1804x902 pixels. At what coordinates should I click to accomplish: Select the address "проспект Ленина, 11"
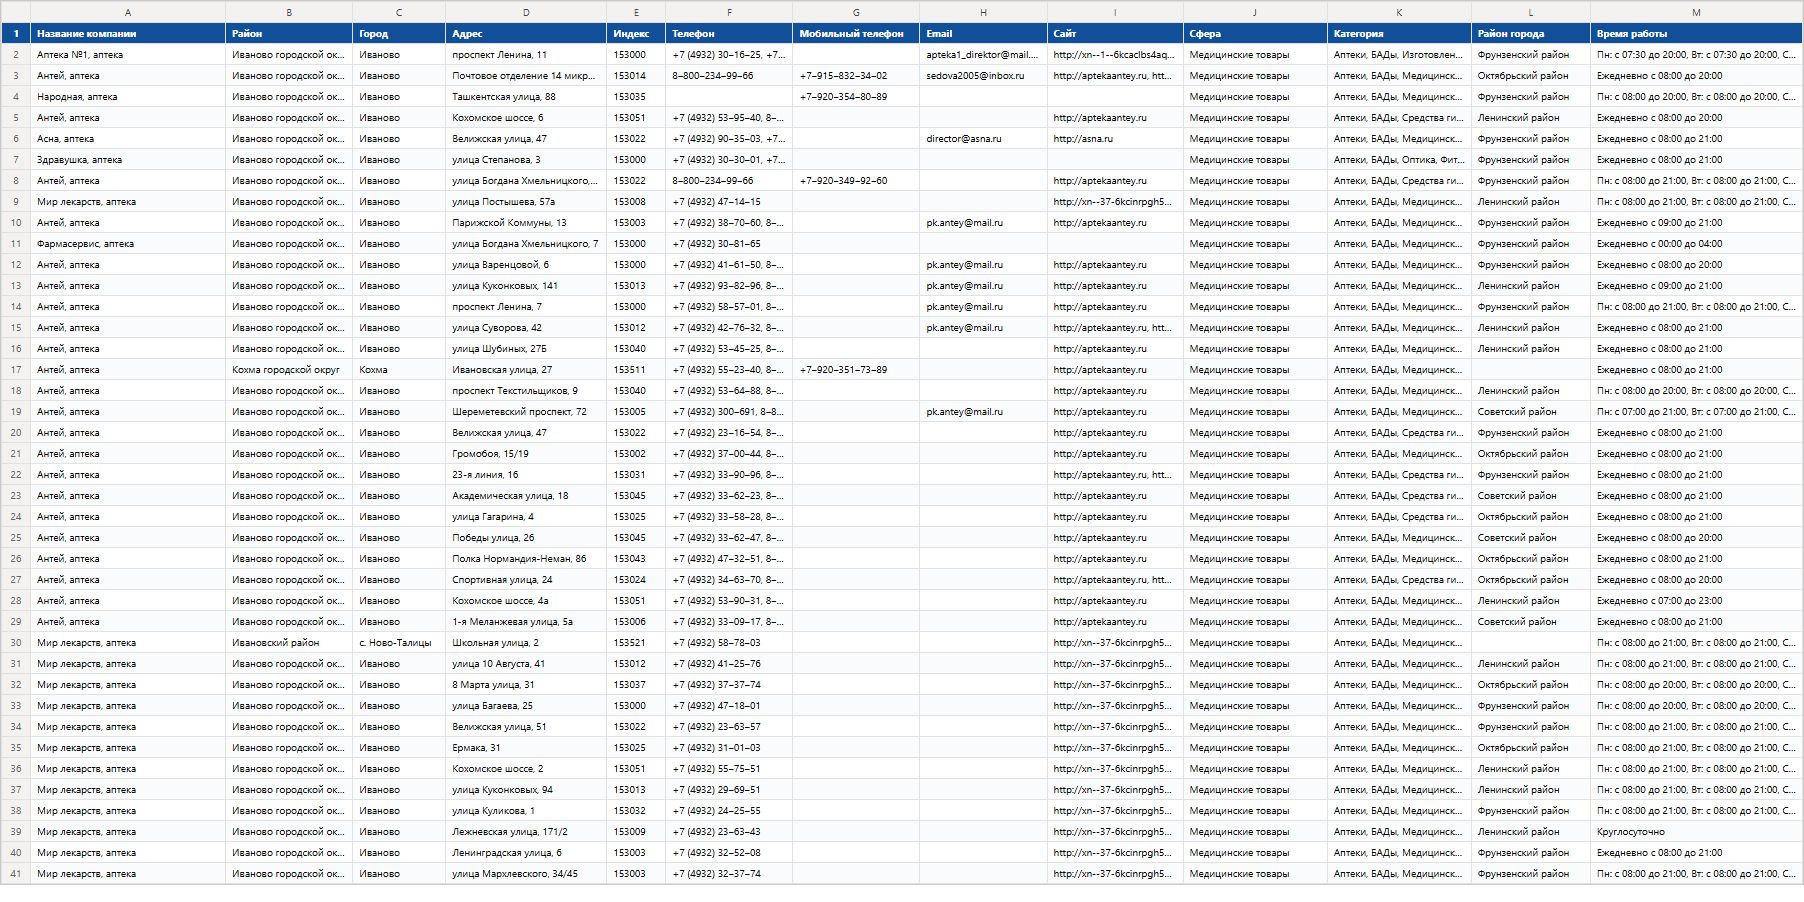click(x=526, y=55)
